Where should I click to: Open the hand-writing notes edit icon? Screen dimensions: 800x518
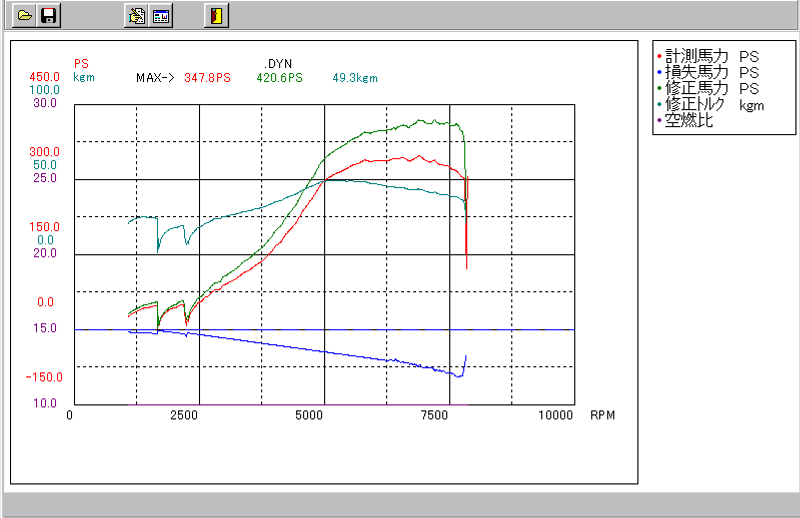tap(137, 16)
